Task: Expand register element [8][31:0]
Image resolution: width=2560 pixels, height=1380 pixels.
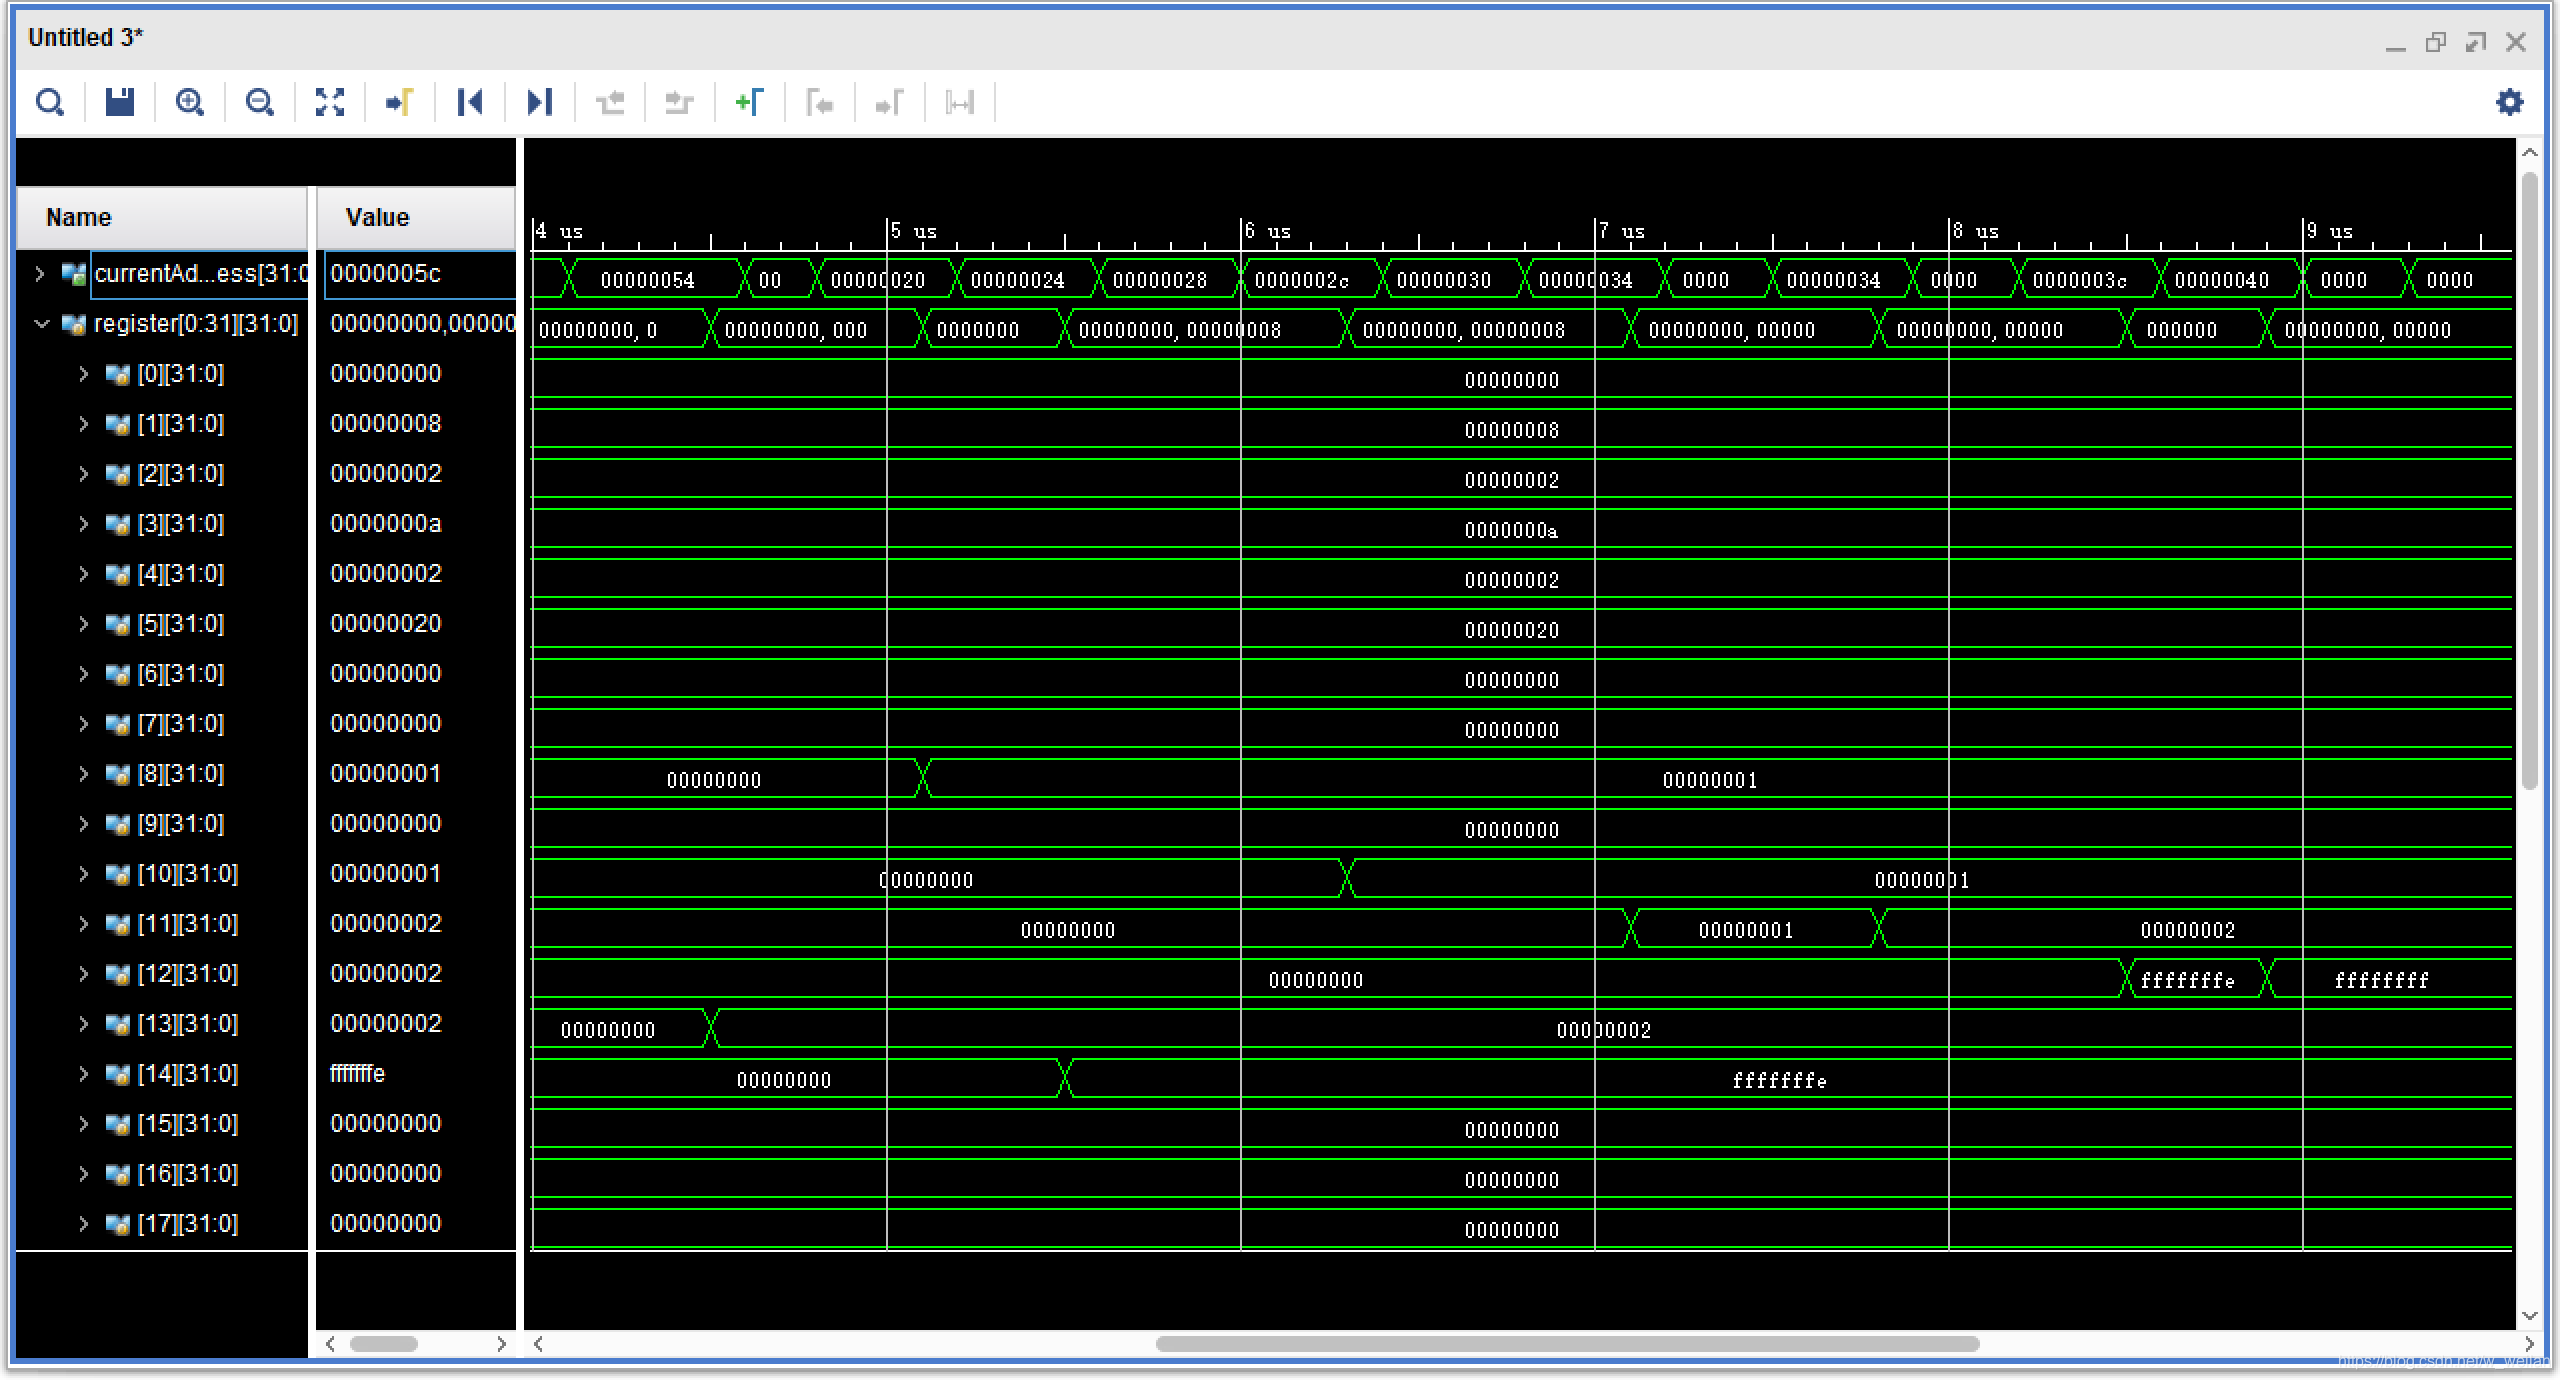Action: 84,774
